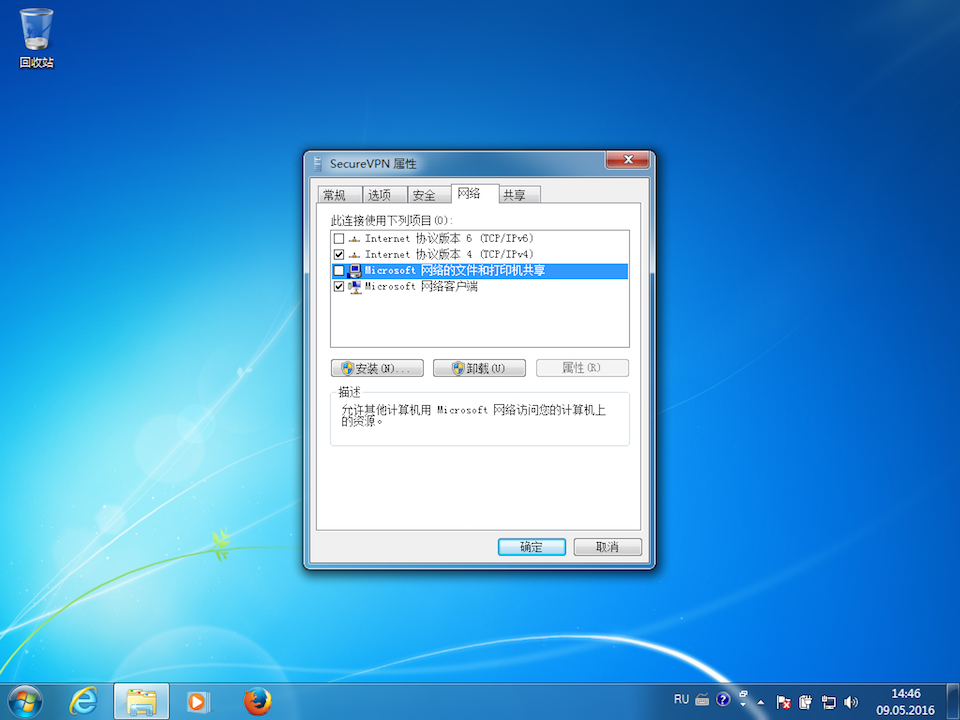This screenshot has width=960, height=720.
Task: Open the clock showing 14:46
Action: (906, 702)
